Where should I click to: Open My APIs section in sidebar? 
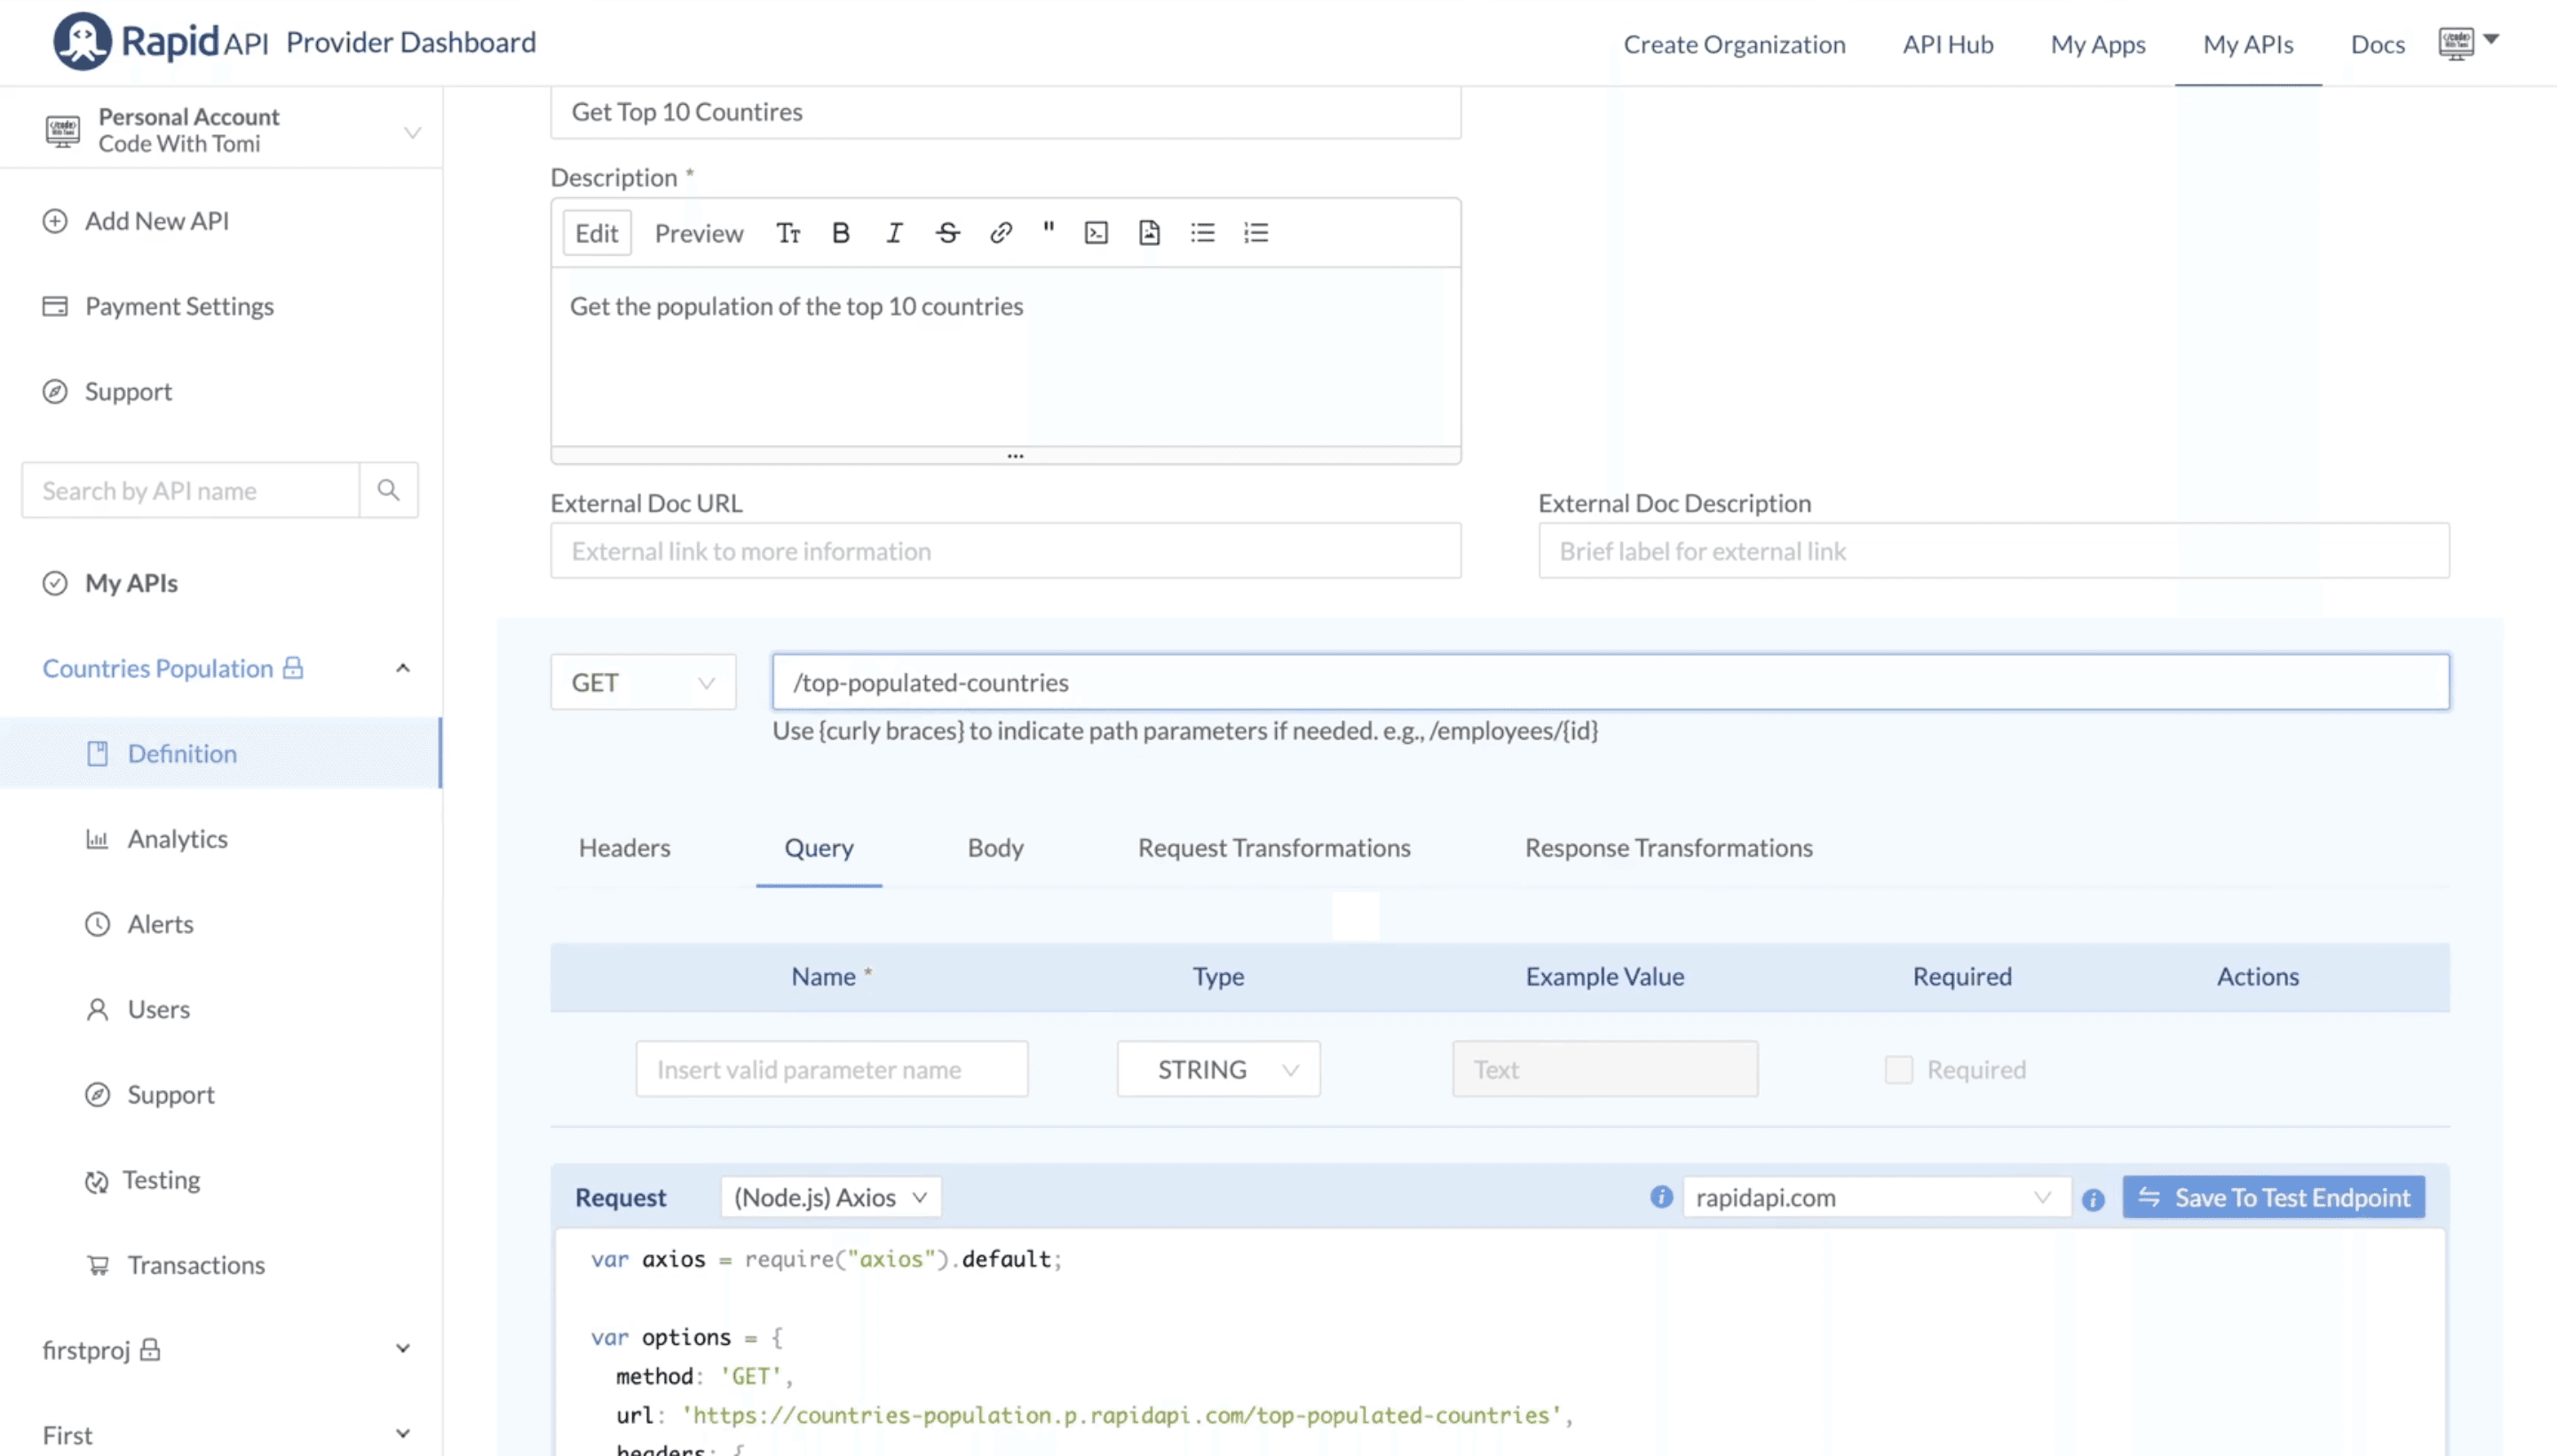pyautogui.click(x=110, y=583)
